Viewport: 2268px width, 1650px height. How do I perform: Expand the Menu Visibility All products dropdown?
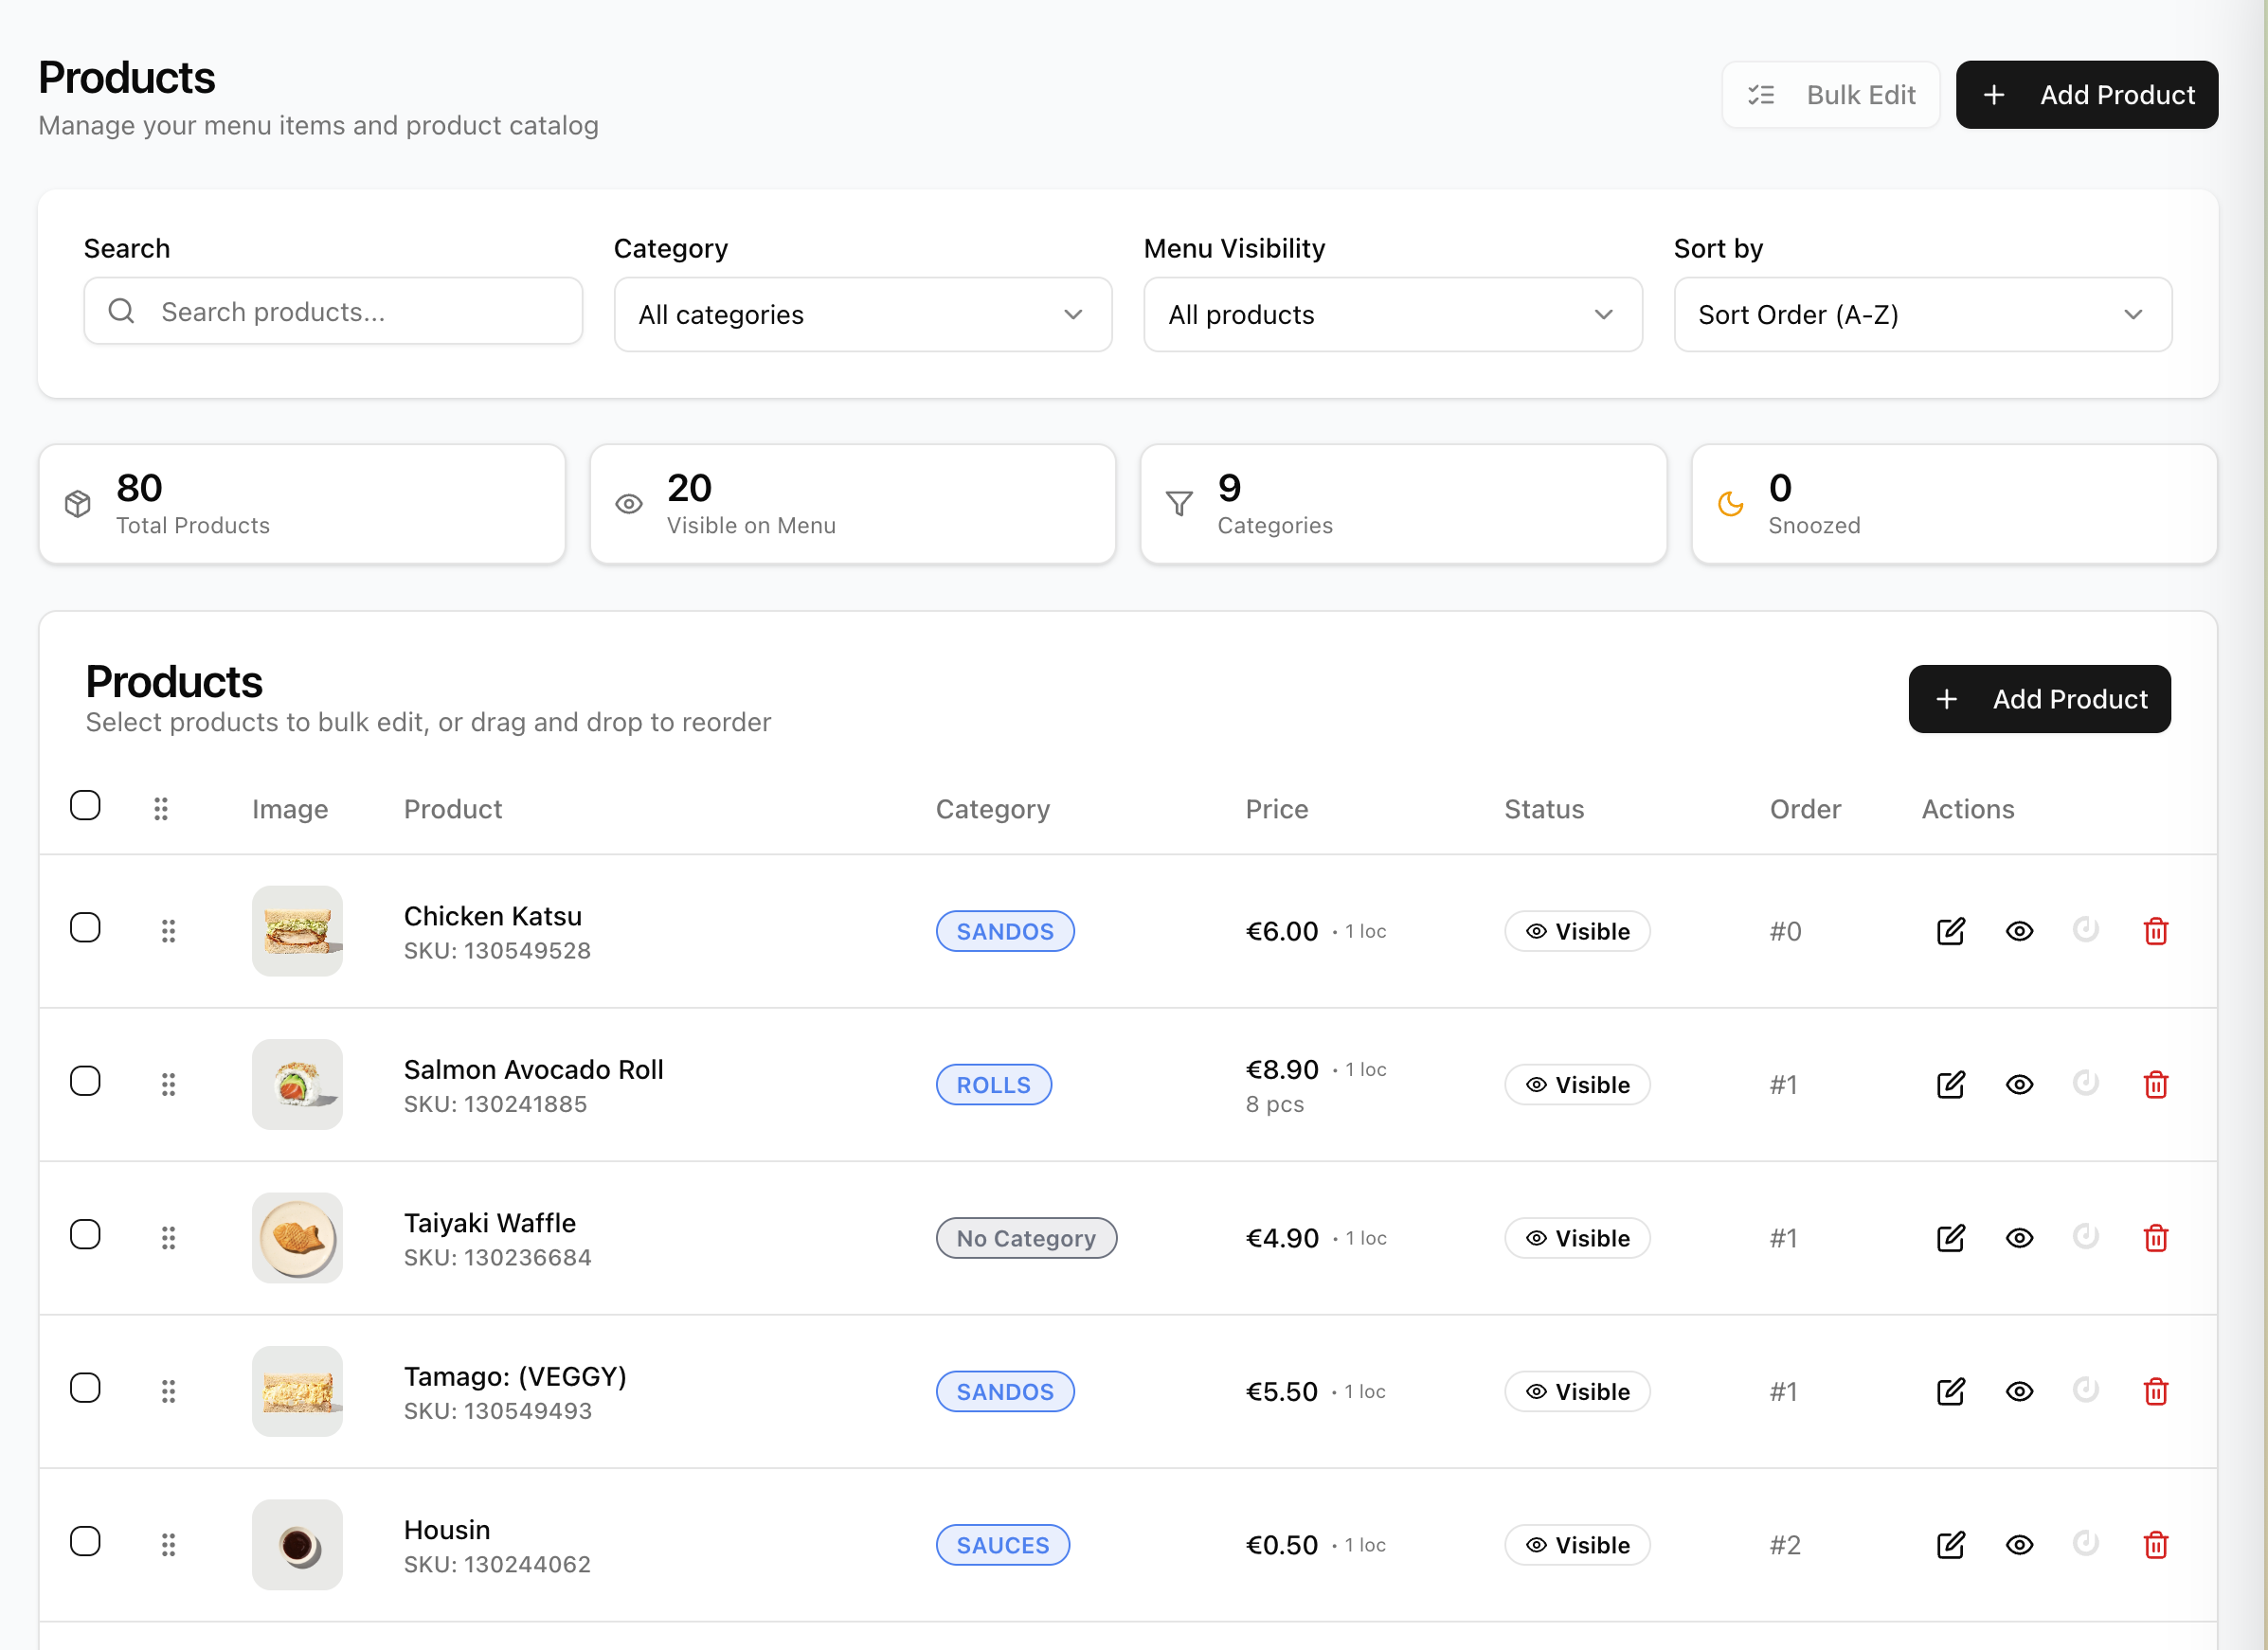click(x=1392, y=314)
